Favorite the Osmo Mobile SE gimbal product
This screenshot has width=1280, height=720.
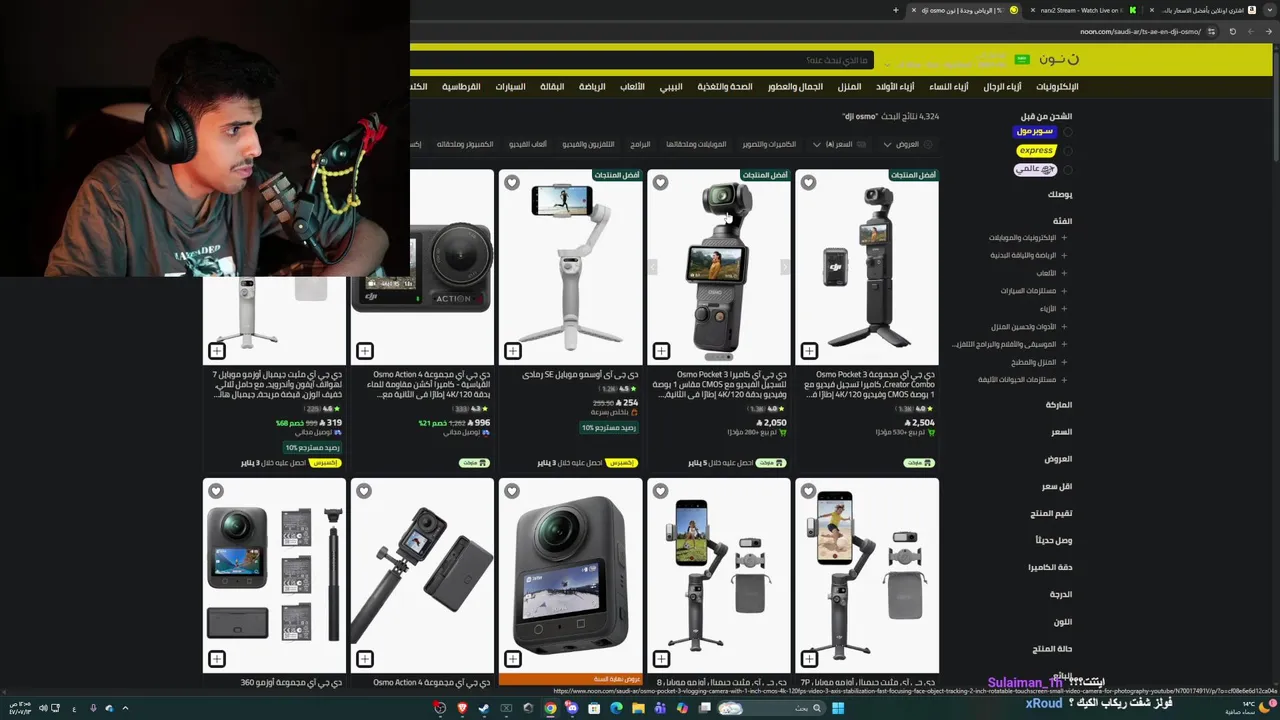tap(512, 183)
